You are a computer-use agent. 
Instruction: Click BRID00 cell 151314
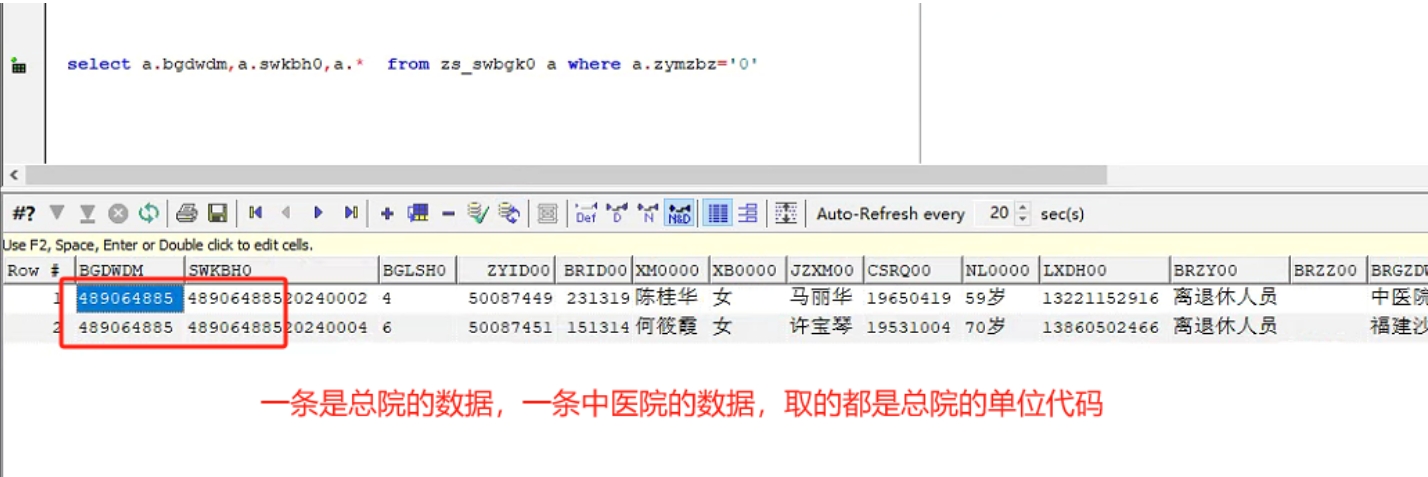pyautogui.click(x=595, y=327)
